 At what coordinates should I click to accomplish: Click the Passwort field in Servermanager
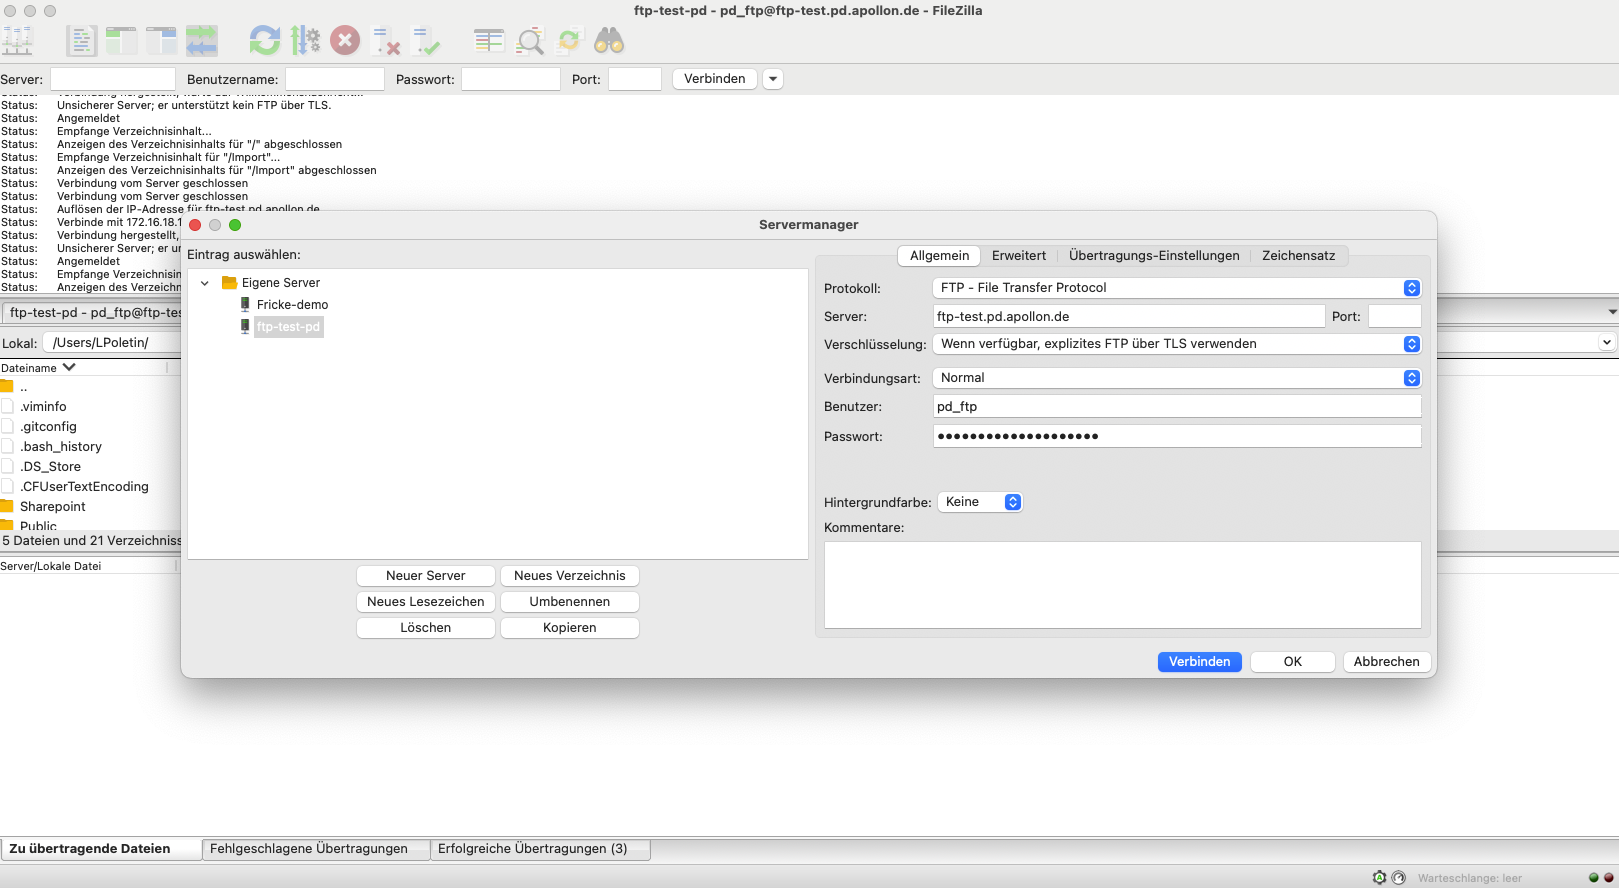point(1177,436)
